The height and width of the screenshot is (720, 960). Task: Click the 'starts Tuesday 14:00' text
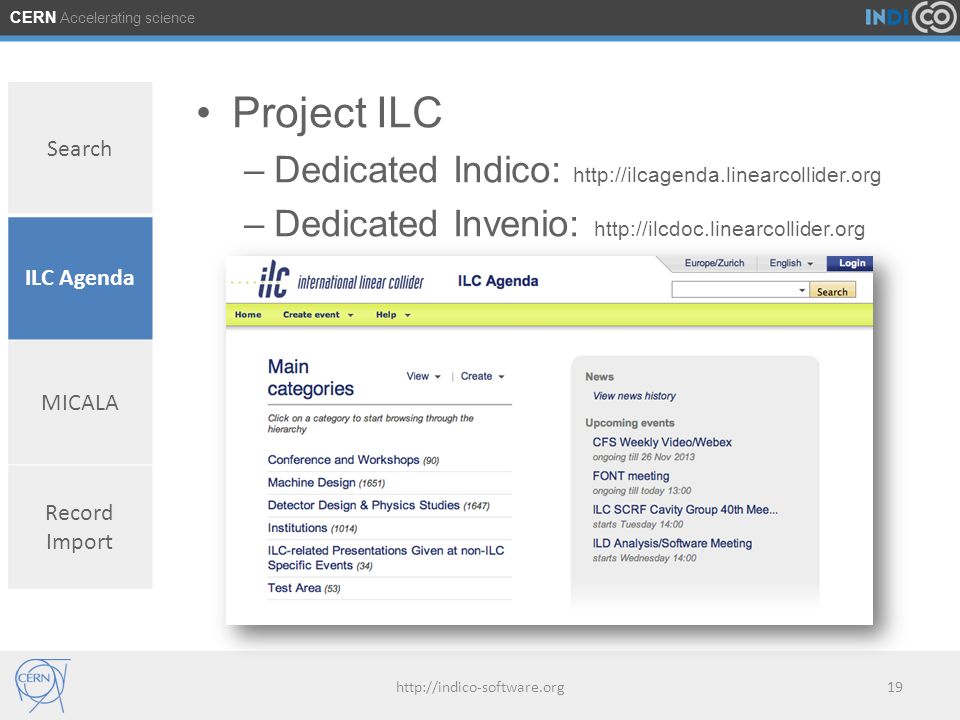click(x=637, y=525)
